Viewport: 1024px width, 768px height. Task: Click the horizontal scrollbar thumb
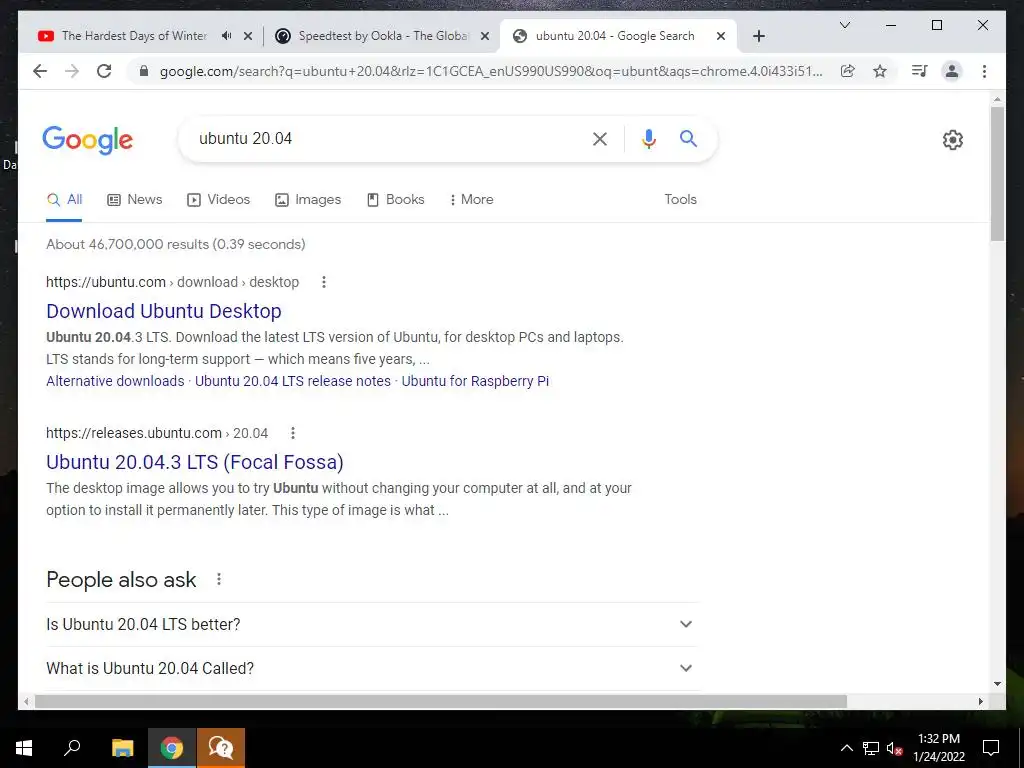click(441, 701)
